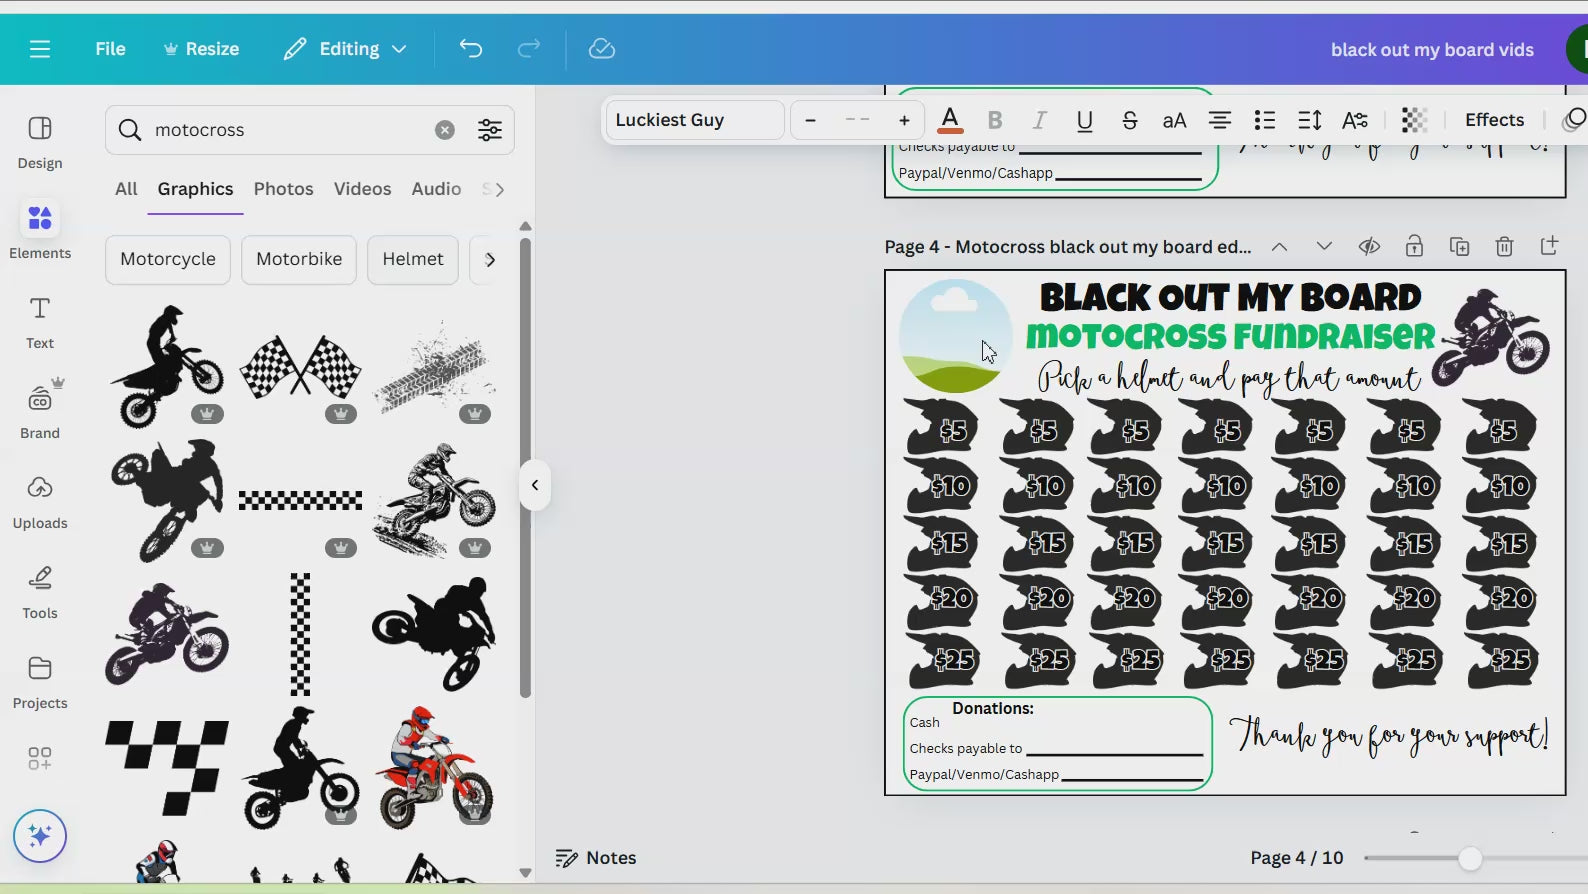Open the Luckiest Guy font dropdown
The image size is (1588, 894).
[x=694, y=120]
